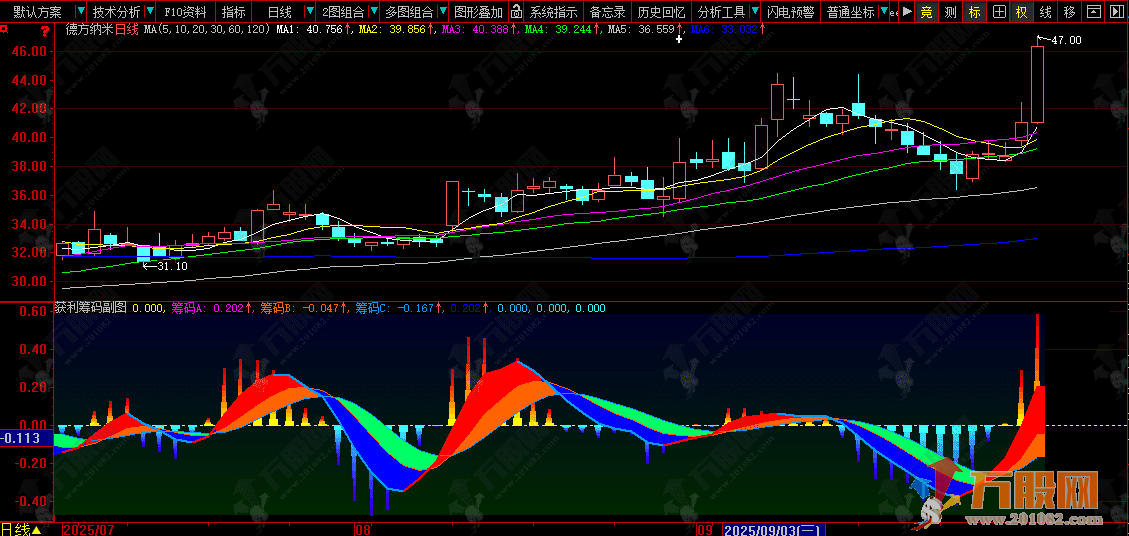Click the play arrow icon in toolbar
1129x536 pixels.
click(907, 12)
